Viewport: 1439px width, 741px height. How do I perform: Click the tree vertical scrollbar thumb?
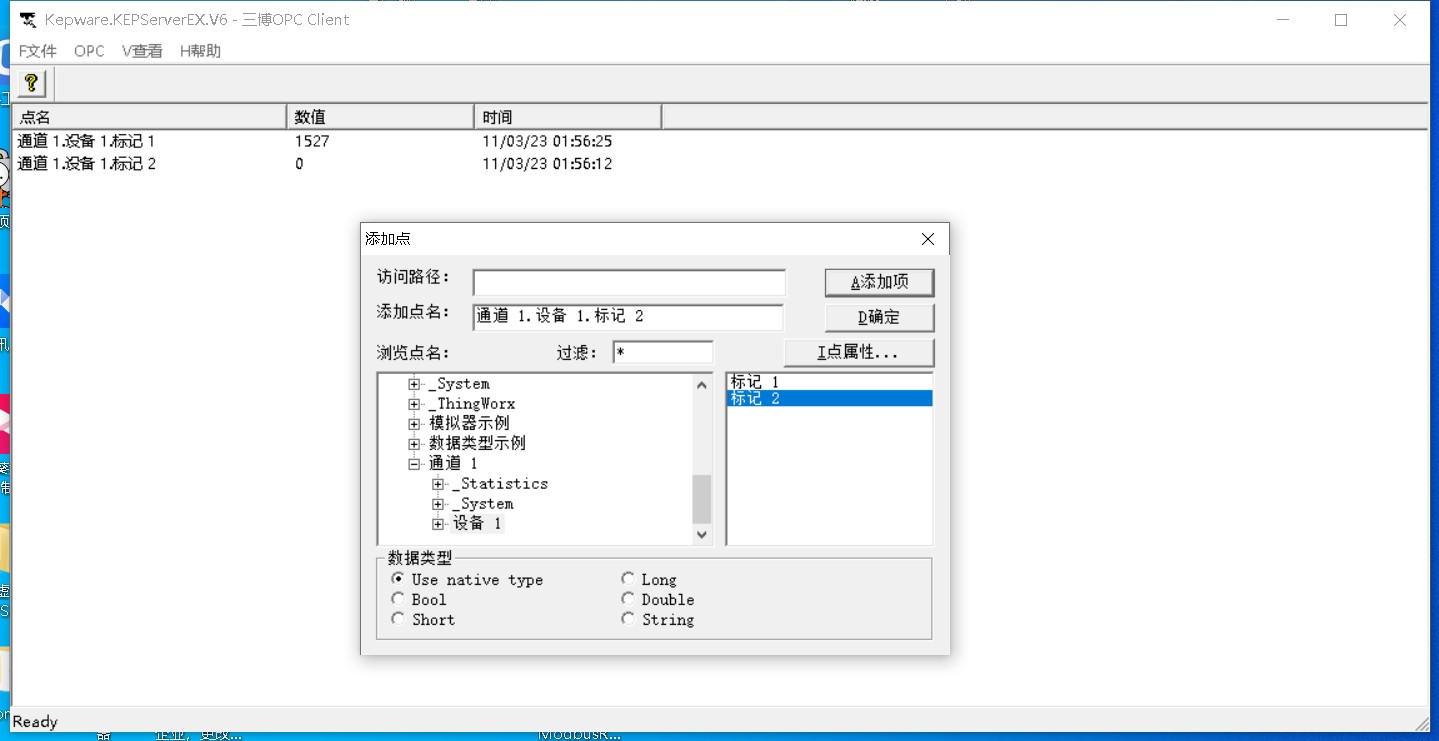pyautogui.click(x=702, y=499)
